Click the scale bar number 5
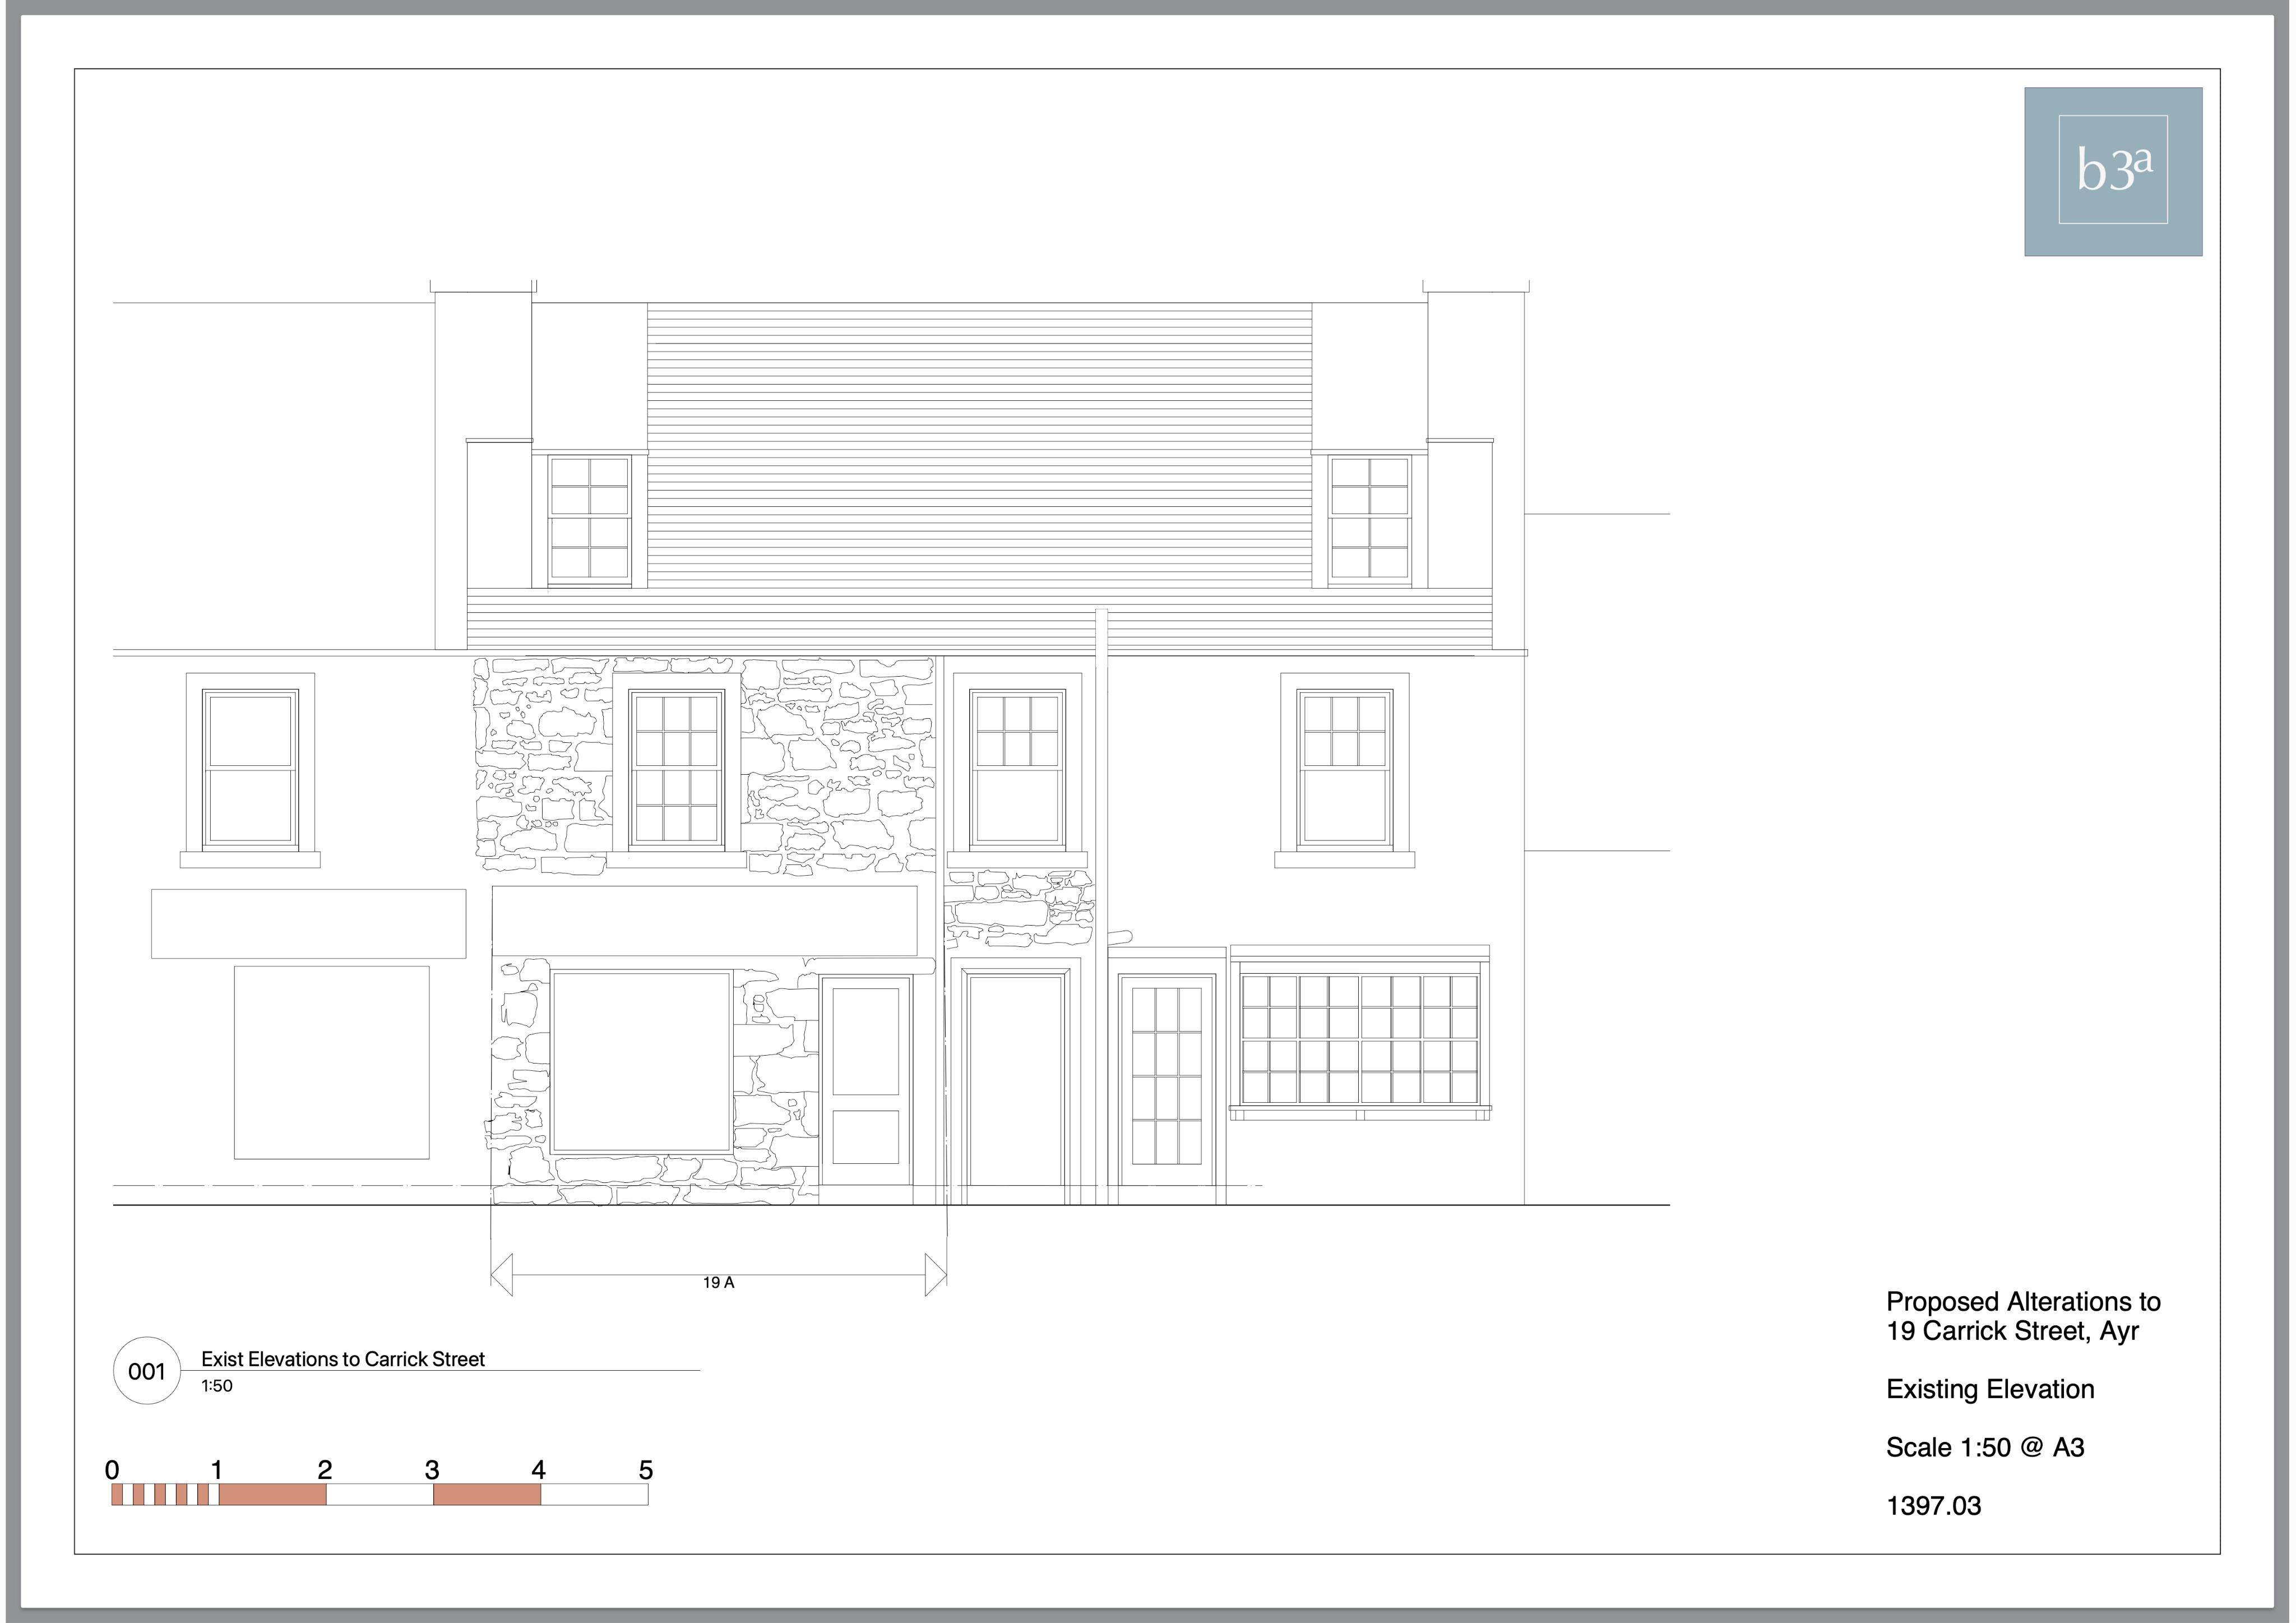This screenshot has height=1623, width=2296. [x=646, y=1470]
